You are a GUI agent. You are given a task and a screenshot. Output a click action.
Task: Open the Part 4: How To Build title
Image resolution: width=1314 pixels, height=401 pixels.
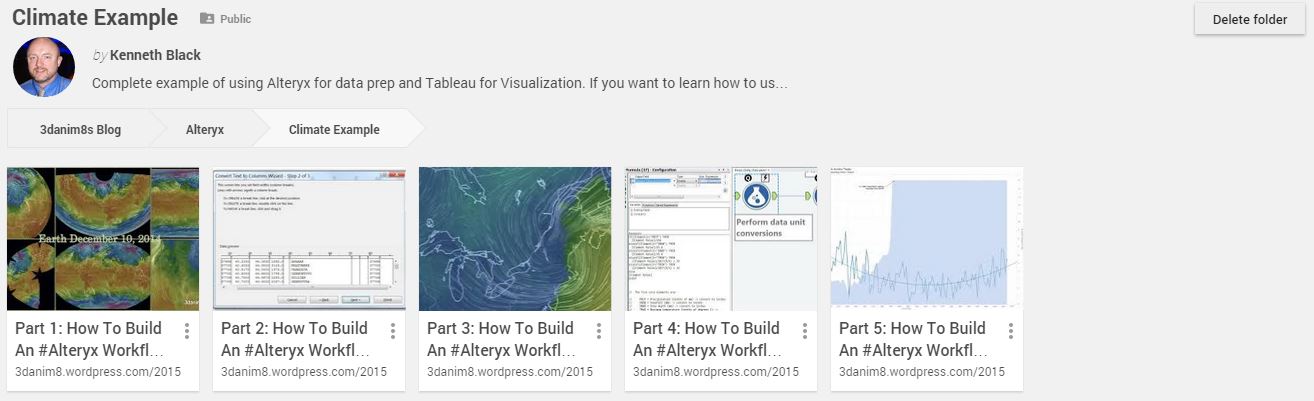coord(709,339)
